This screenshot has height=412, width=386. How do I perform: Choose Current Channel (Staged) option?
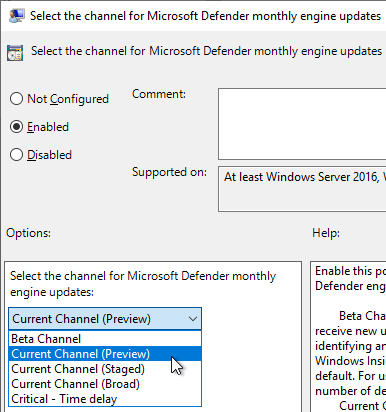click(x=105, y=369)
